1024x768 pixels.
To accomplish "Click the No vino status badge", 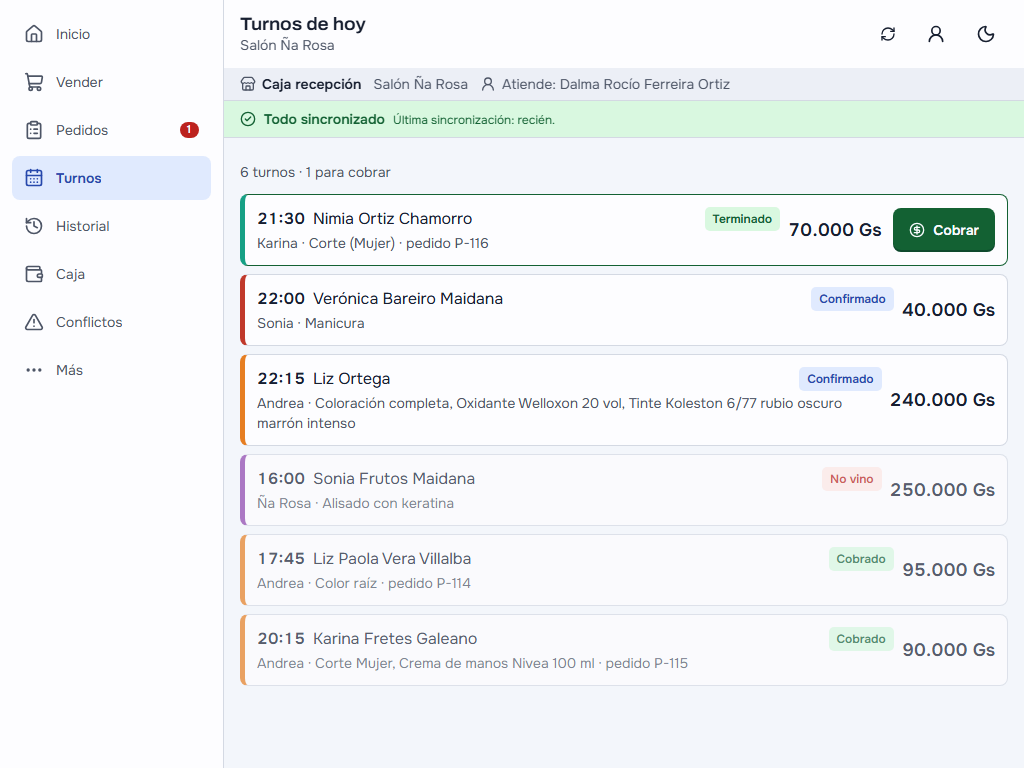I will click(852, 479).
